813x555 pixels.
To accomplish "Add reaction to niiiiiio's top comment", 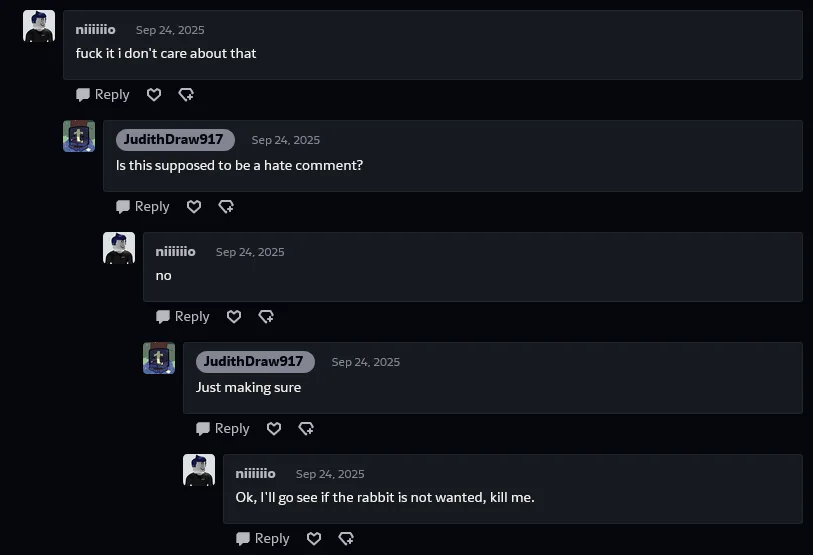I will click(x=186, y=95).
